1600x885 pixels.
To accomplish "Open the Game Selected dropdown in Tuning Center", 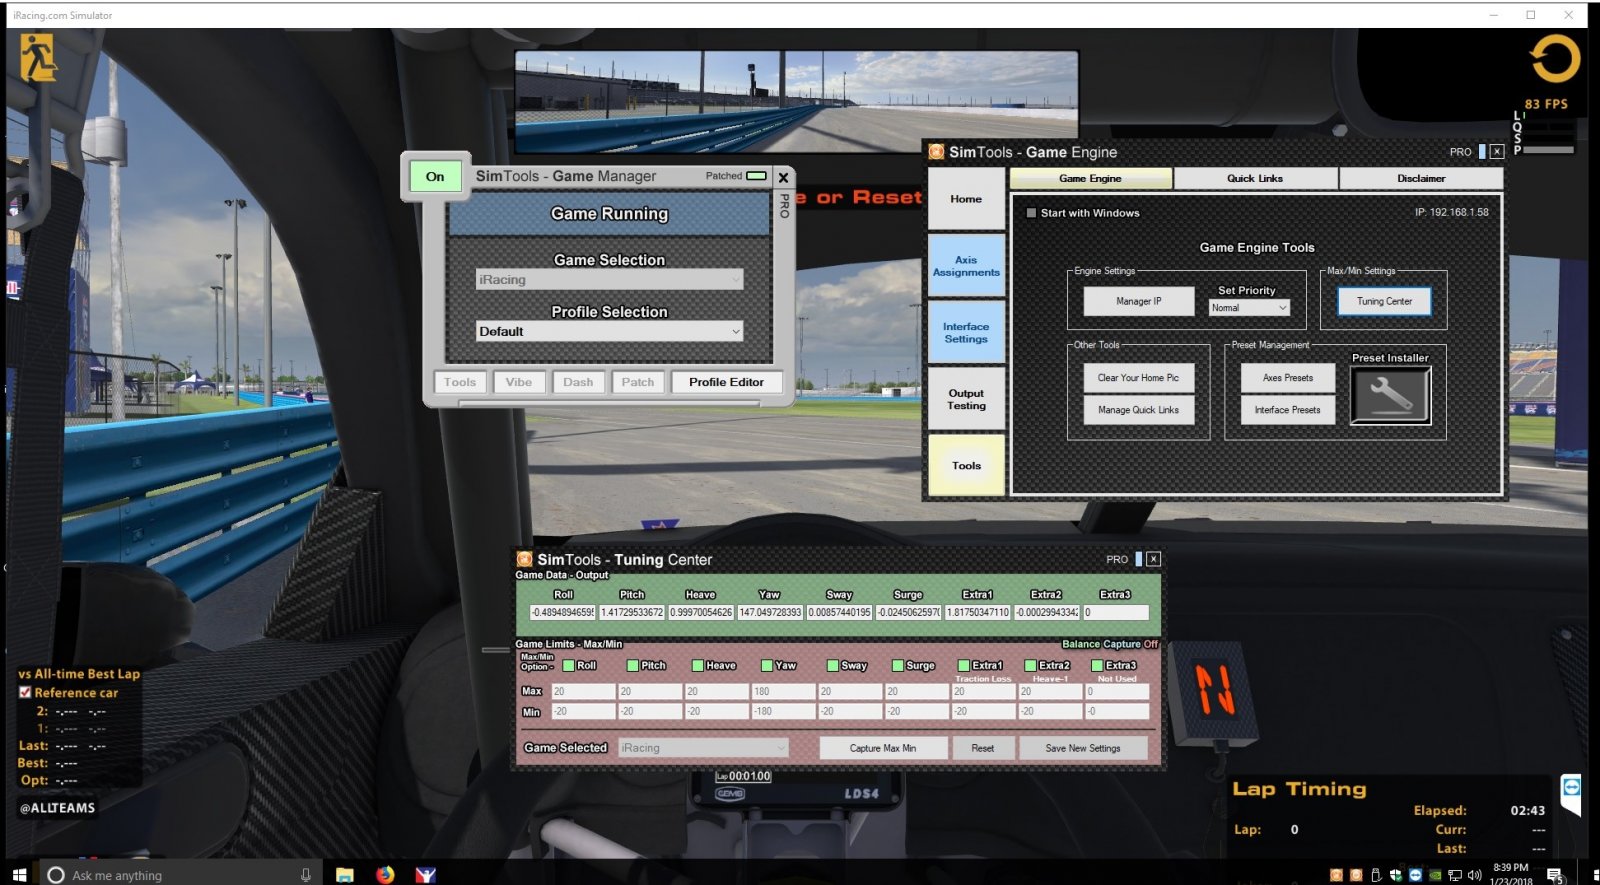I will coord(703,748).
